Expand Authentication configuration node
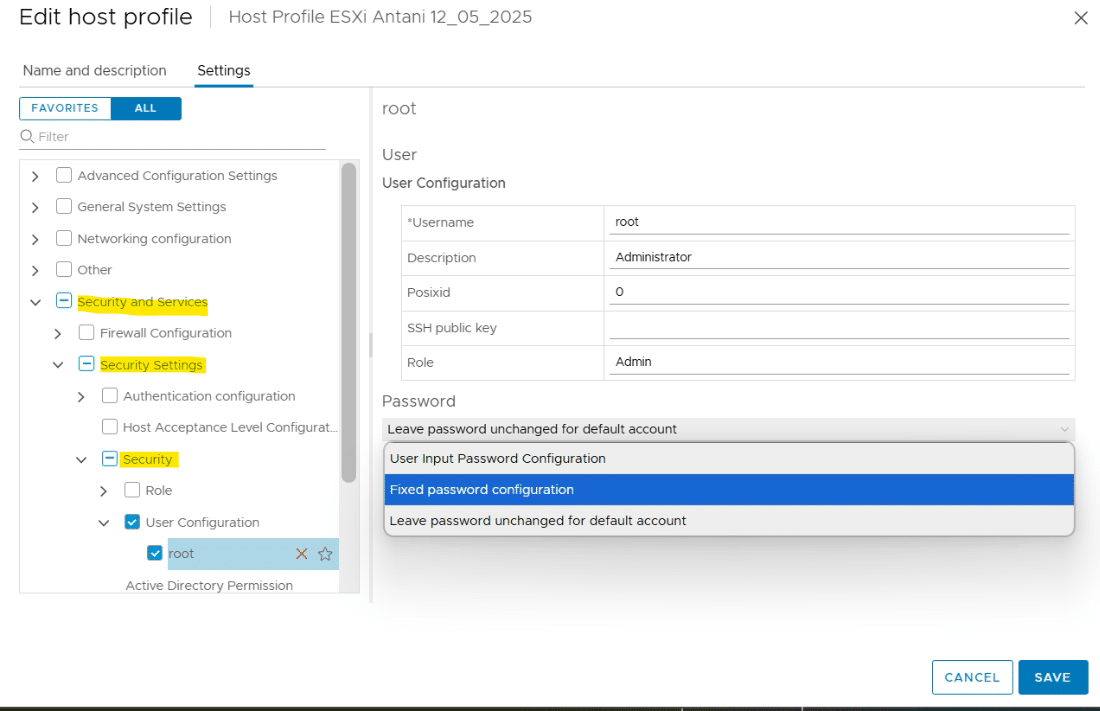Screen dimensions: 1100x711 (81, 397)
